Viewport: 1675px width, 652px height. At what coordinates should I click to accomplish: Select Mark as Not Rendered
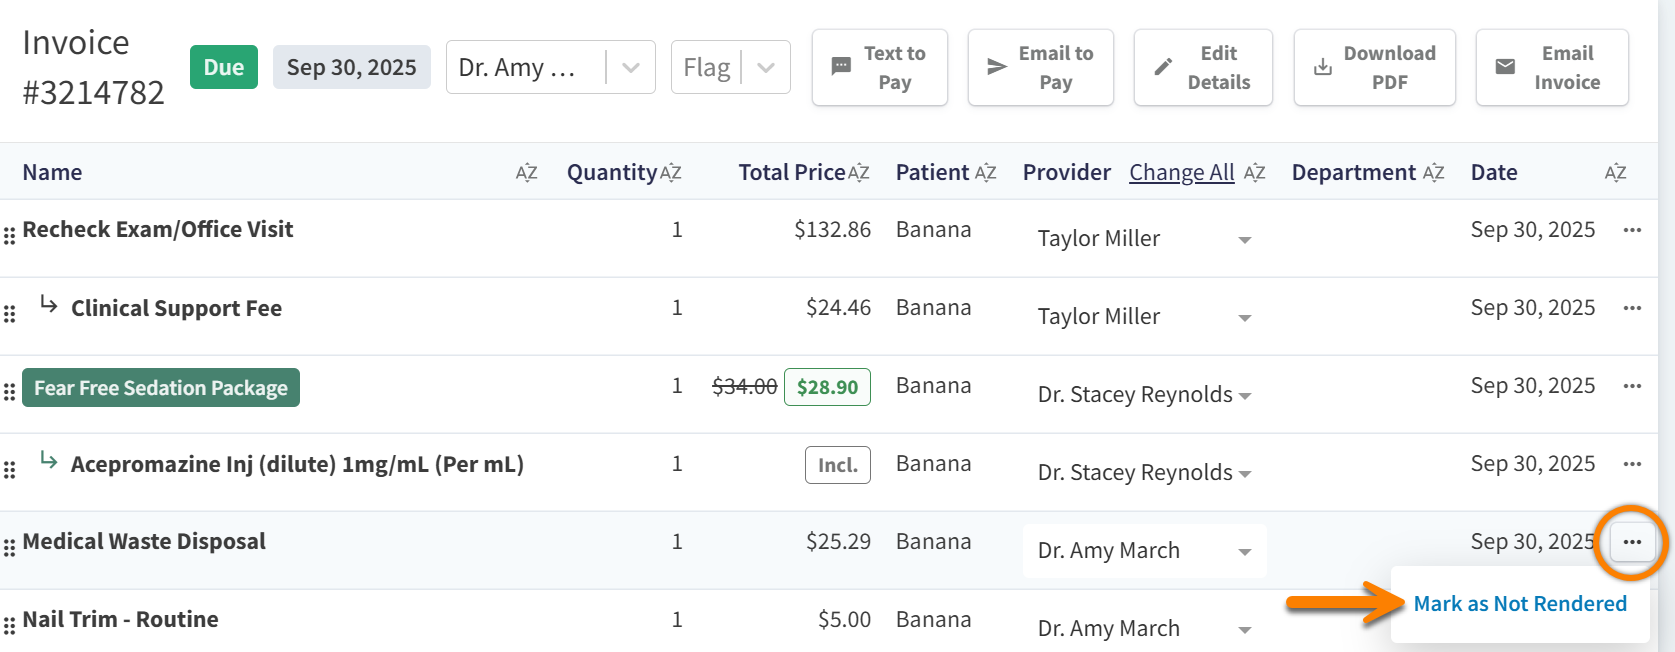point(1519,604)
